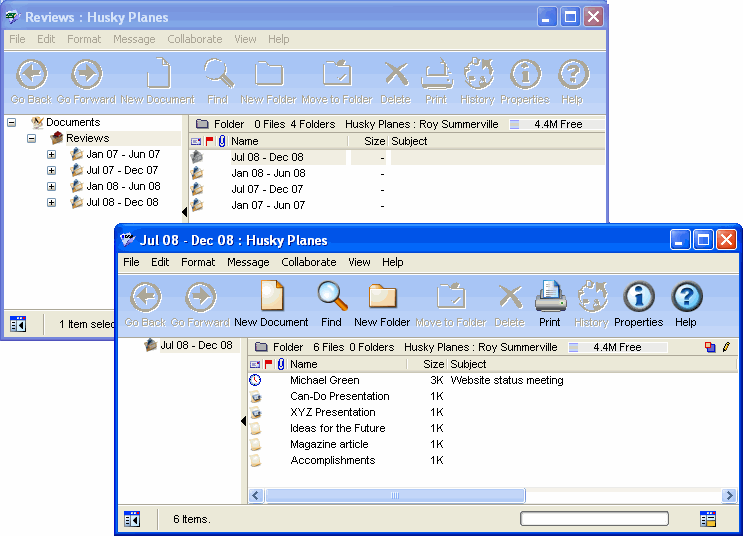Expand the Jul 08 - Dec 08 tree folder
This screenshot has height=536, width=743.
click(52, 203)
